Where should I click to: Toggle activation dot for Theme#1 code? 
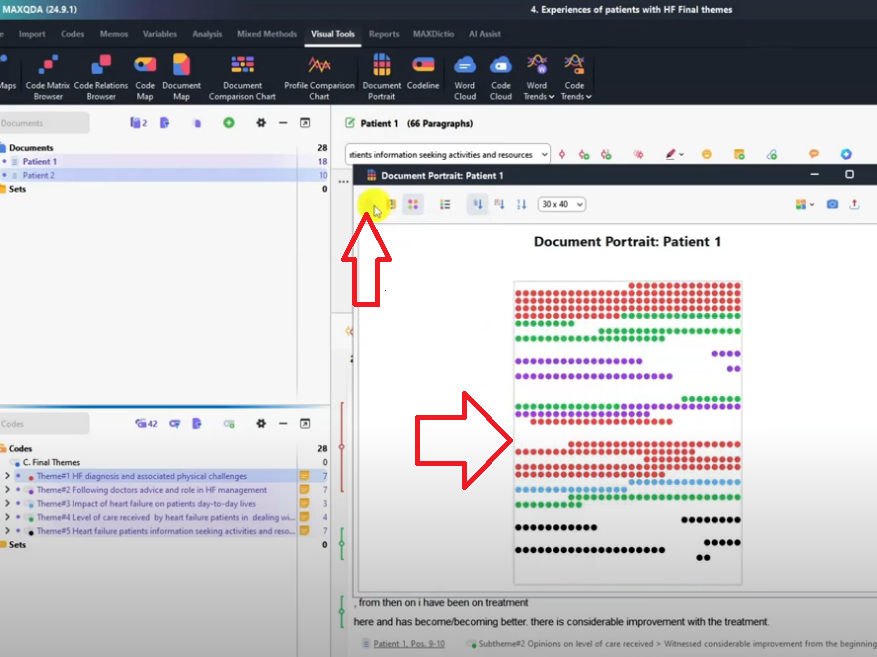click(18, 476)
